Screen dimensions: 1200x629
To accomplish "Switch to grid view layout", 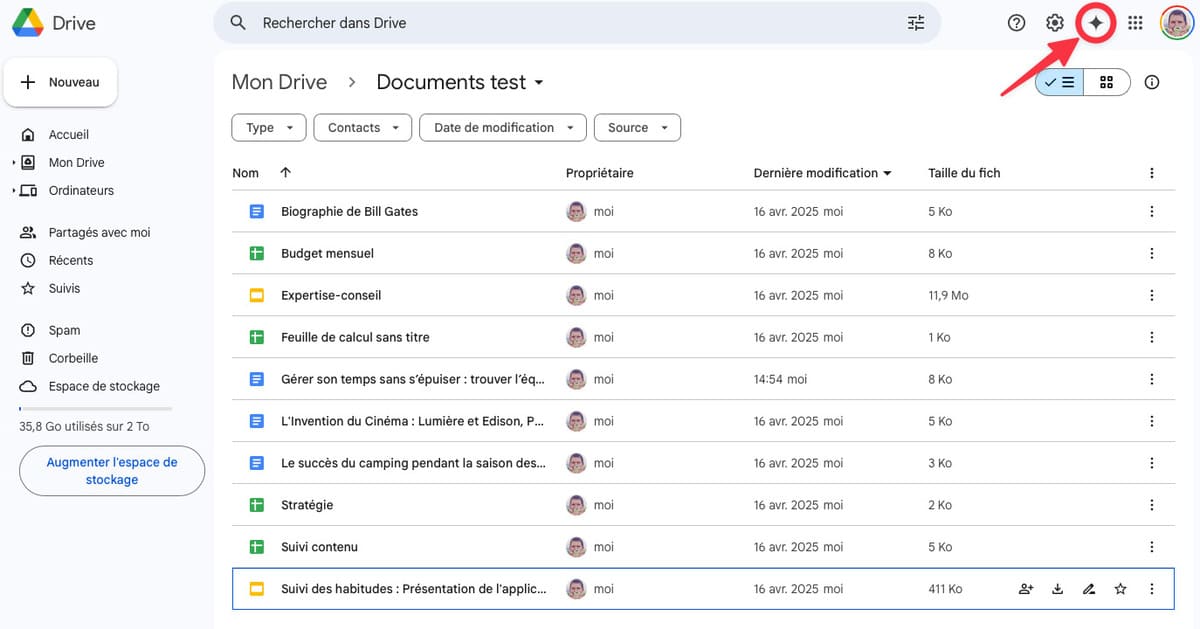I will tap(1106, 82).
